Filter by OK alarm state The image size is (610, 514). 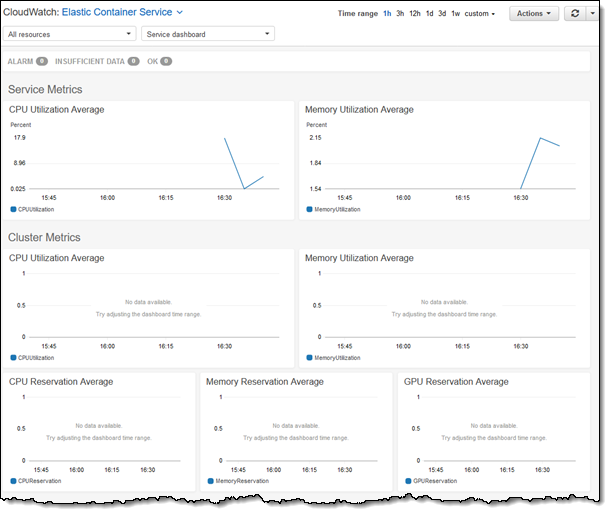pos(159,61)
